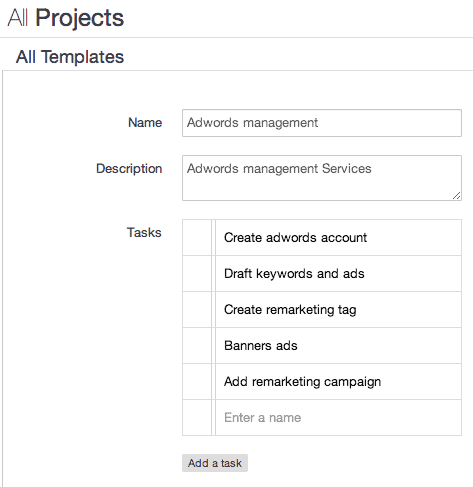Grab the Description textarea resize handle

pyautogui.click(x=457, y=196)
